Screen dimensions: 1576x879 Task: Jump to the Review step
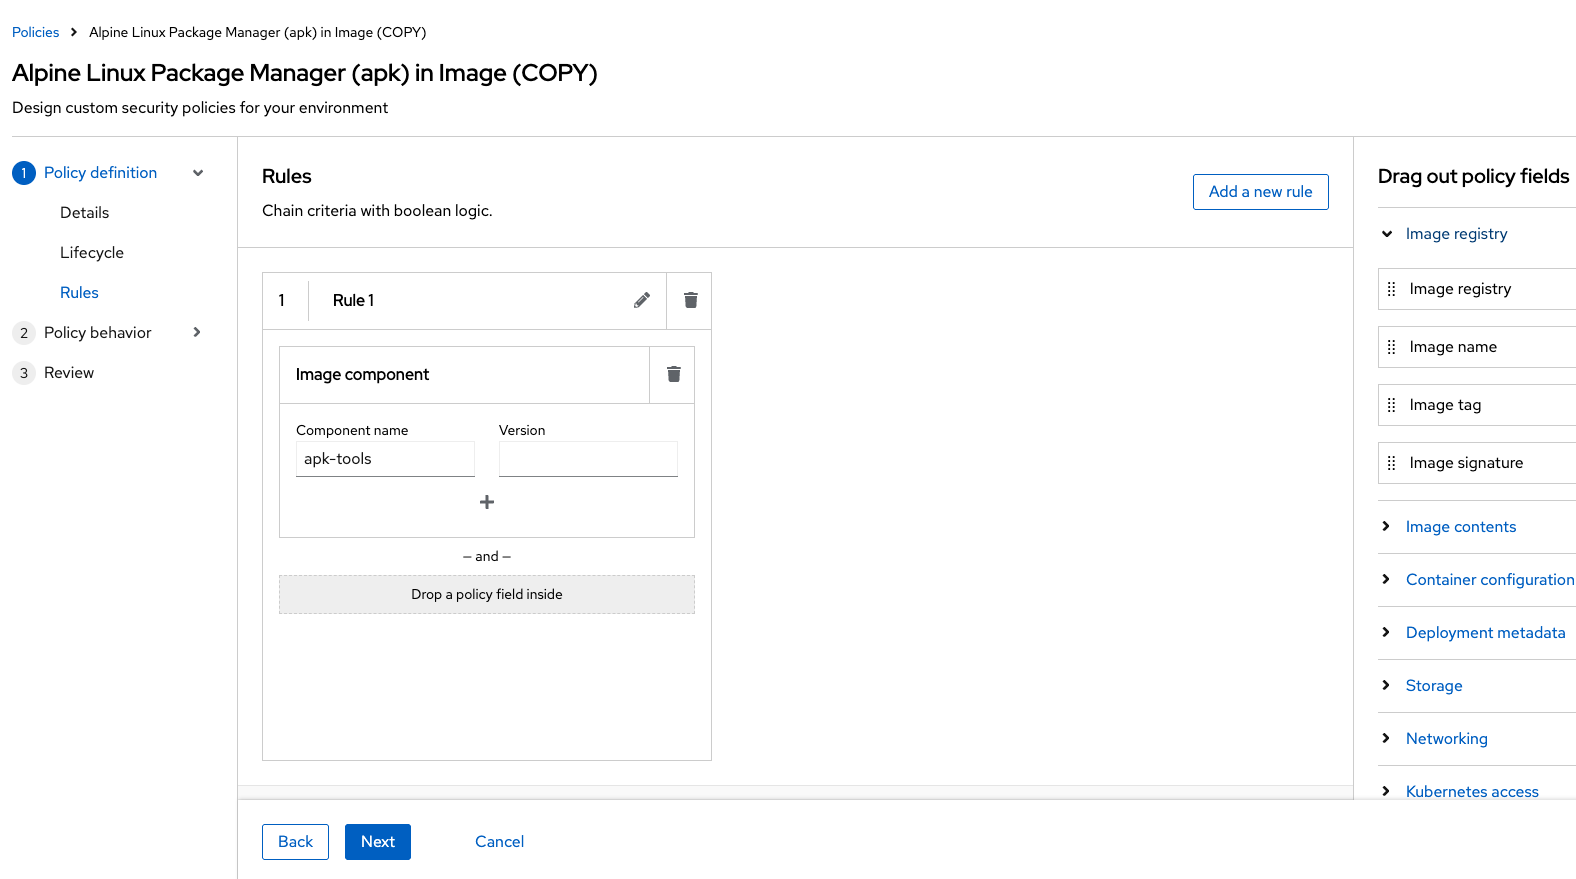69,373
